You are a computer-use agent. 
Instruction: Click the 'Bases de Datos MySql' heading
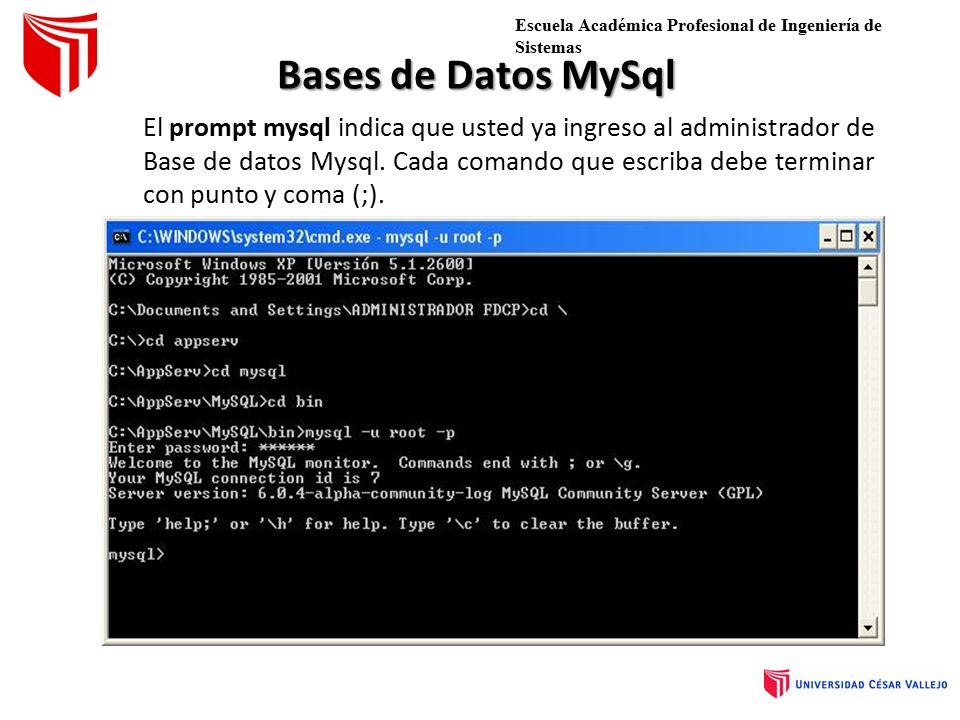click(x=476, y=76)
